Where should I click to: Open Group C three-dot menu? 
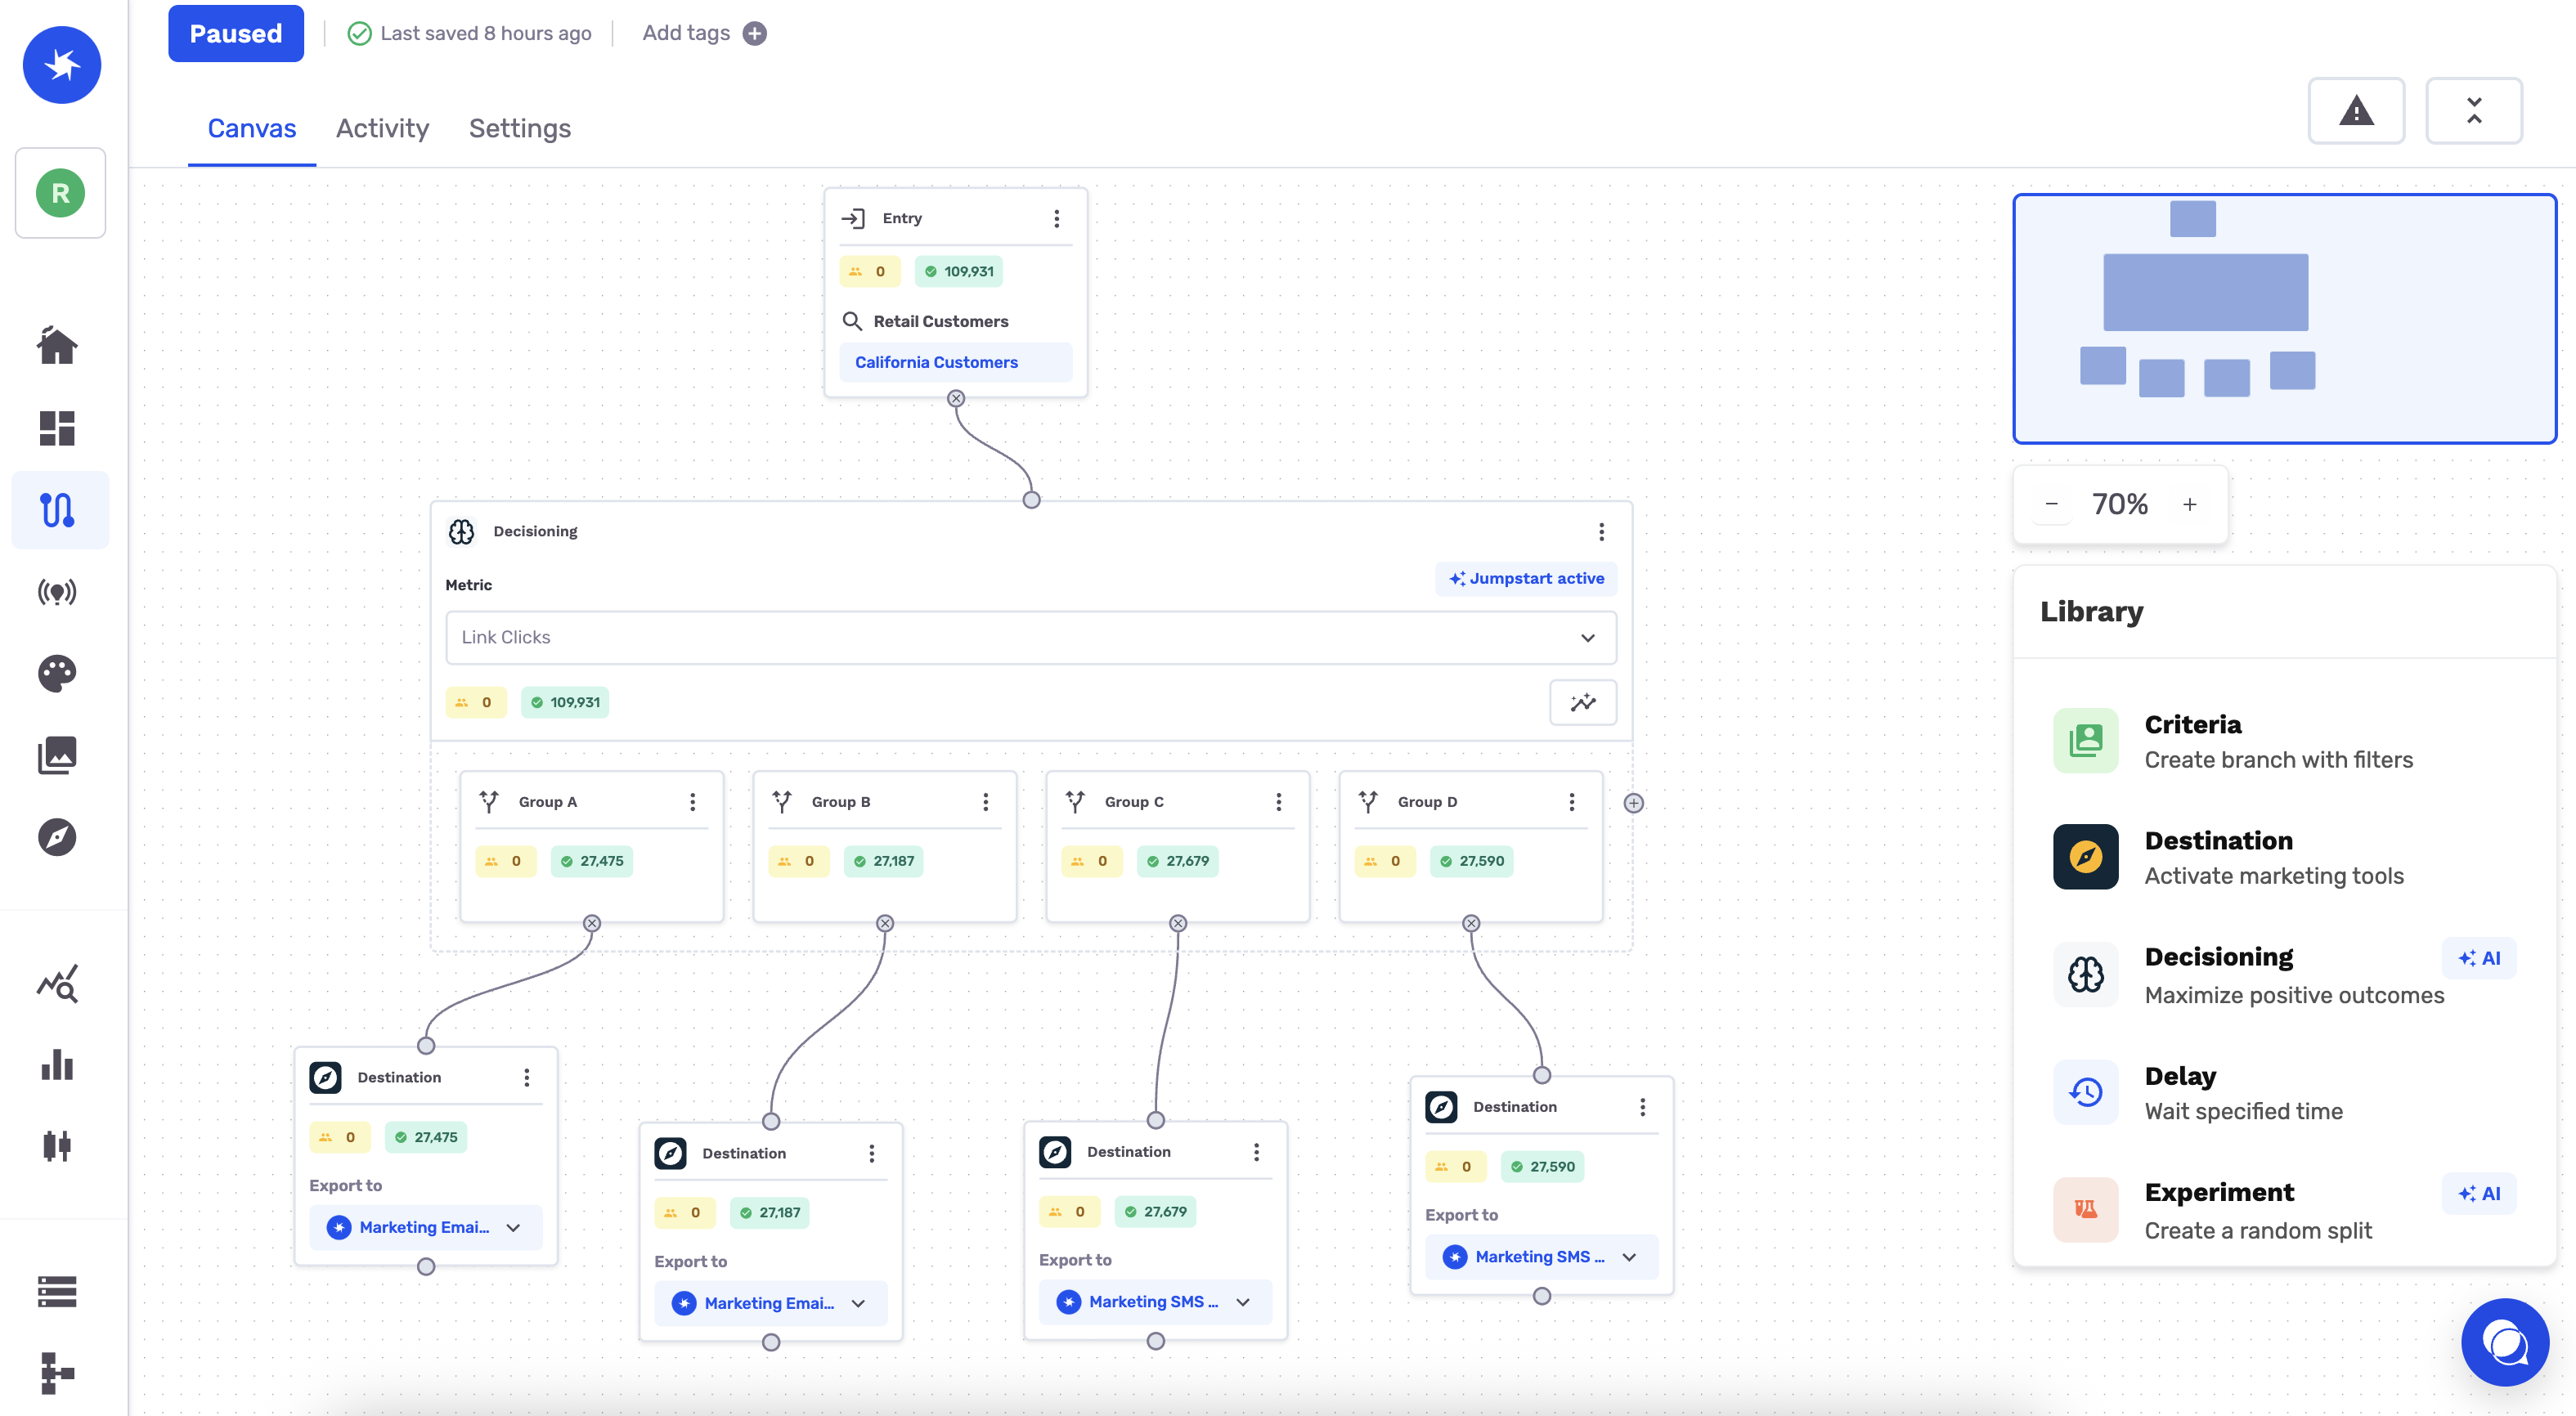(1278, 802)
